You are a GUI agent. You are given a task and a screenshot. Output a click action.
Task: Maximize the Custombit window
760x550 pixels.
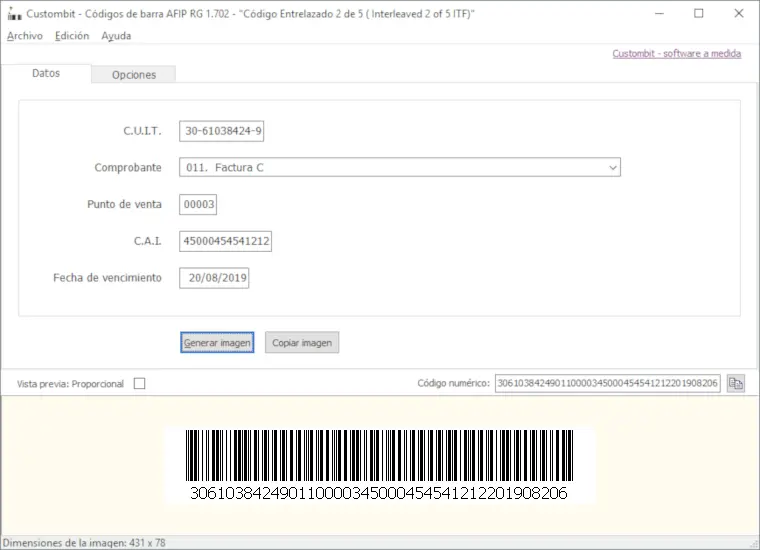pos(699,14)
